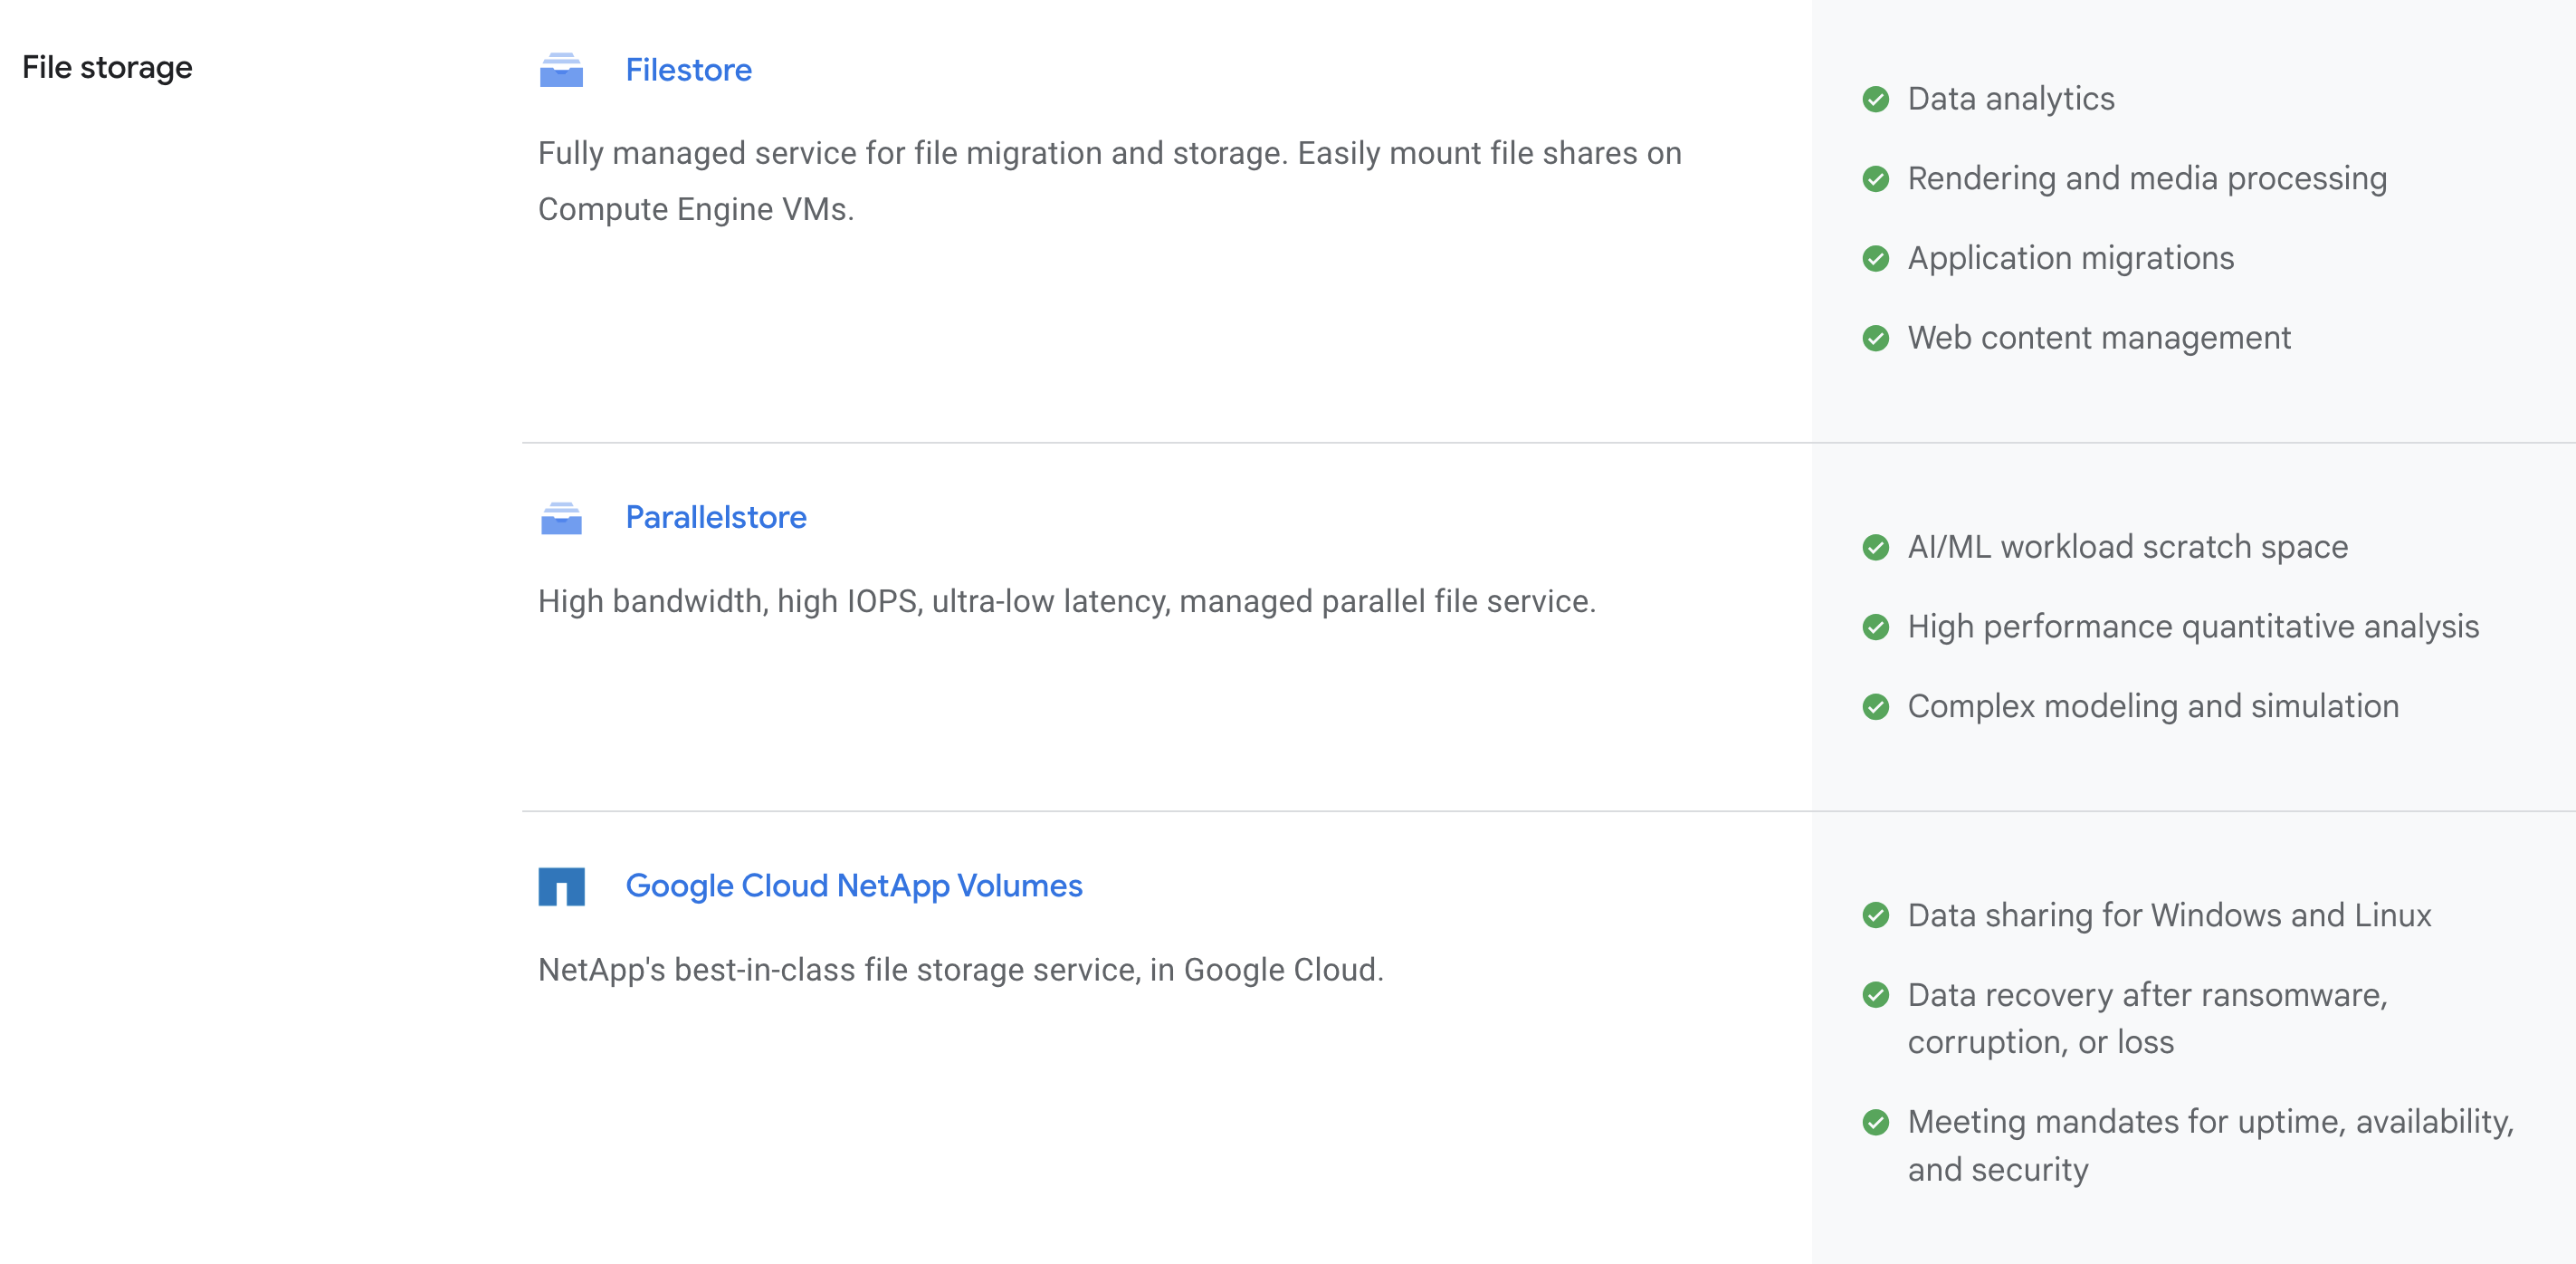Screen dimensions: 2576x1264
Task: Click checkmark beside Rendering and media processing
Action: (x=1875, y=179)
